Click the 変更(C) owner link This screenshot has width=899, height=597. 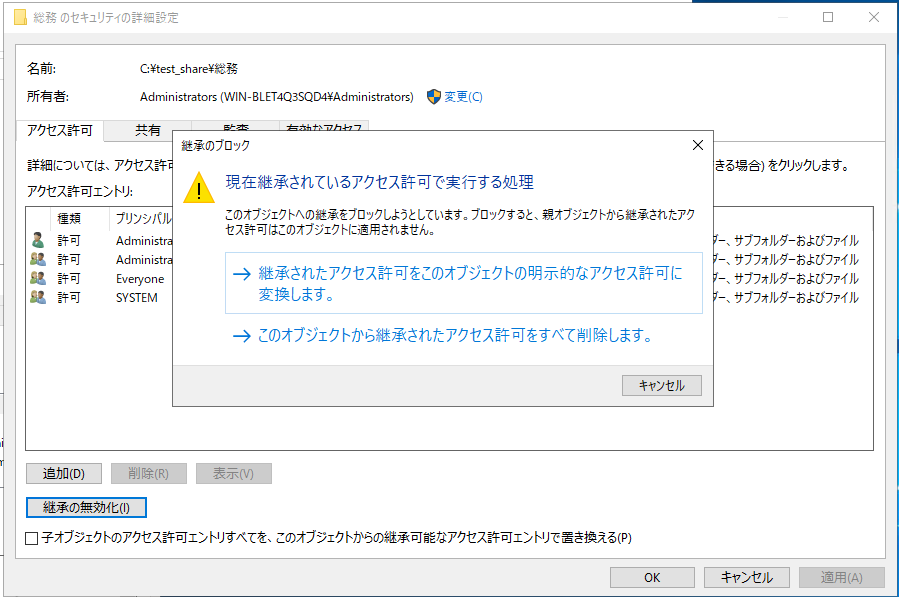[x=463, y=97]
